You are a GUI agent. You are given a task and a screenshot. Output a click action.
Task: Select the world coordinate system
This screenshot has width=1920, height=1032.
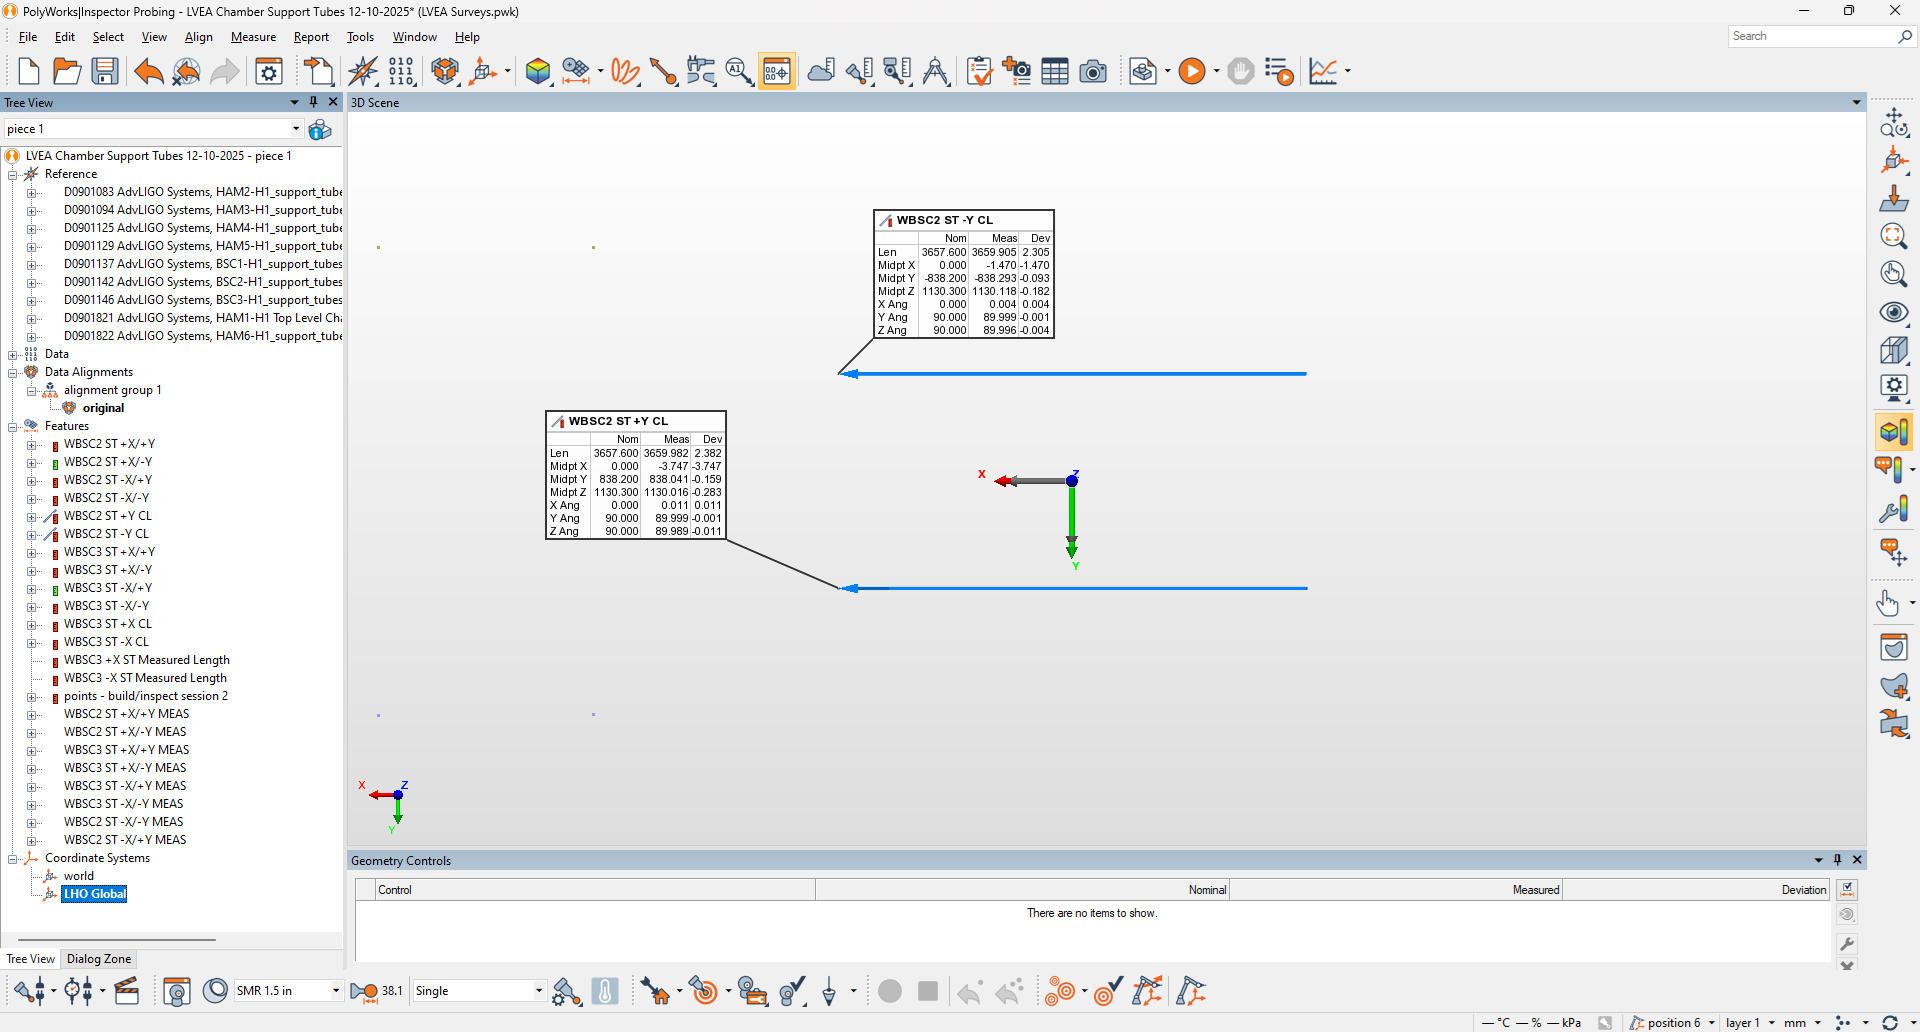pos(79,876)
